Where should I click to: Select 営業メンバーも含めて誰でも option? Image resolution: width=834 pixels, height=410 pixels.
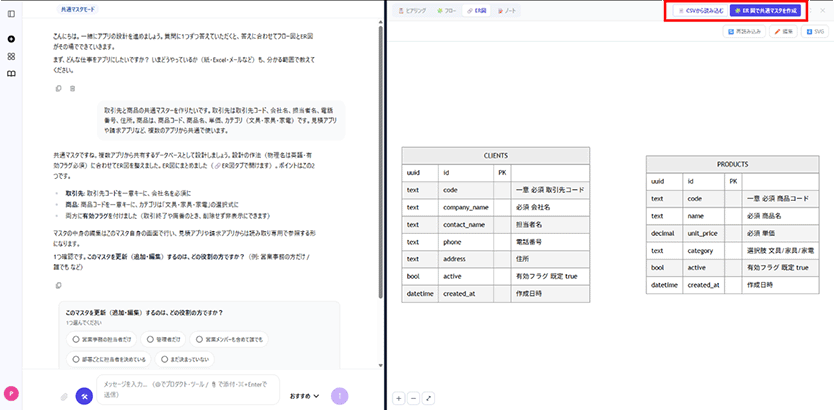(229, 339)
